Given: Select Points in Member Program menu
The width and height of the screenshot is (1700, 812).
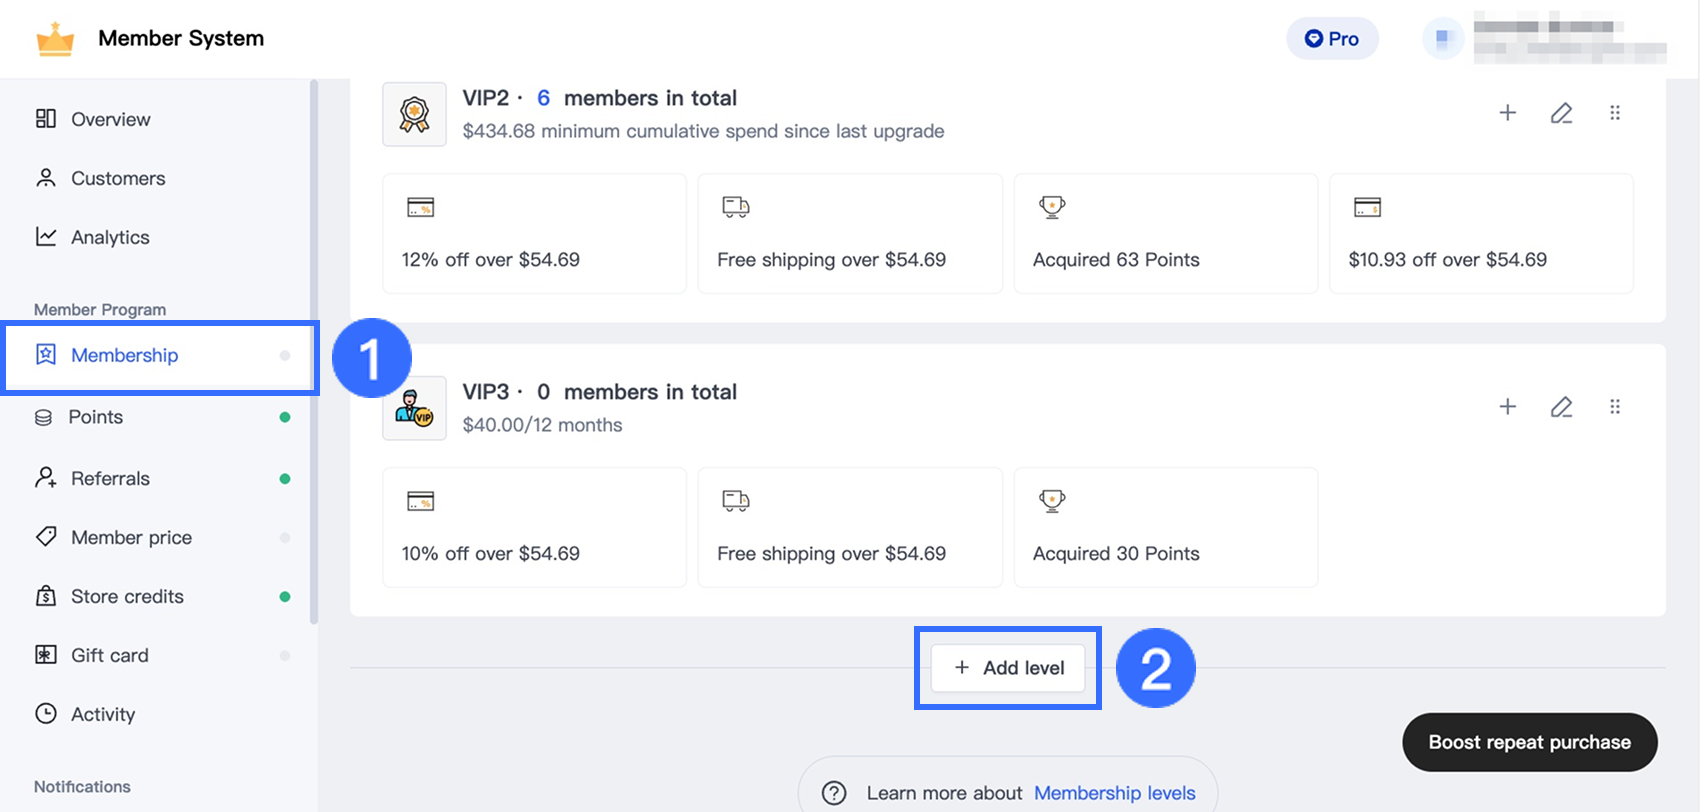Looking at the screenshot, I should point(95,417).
